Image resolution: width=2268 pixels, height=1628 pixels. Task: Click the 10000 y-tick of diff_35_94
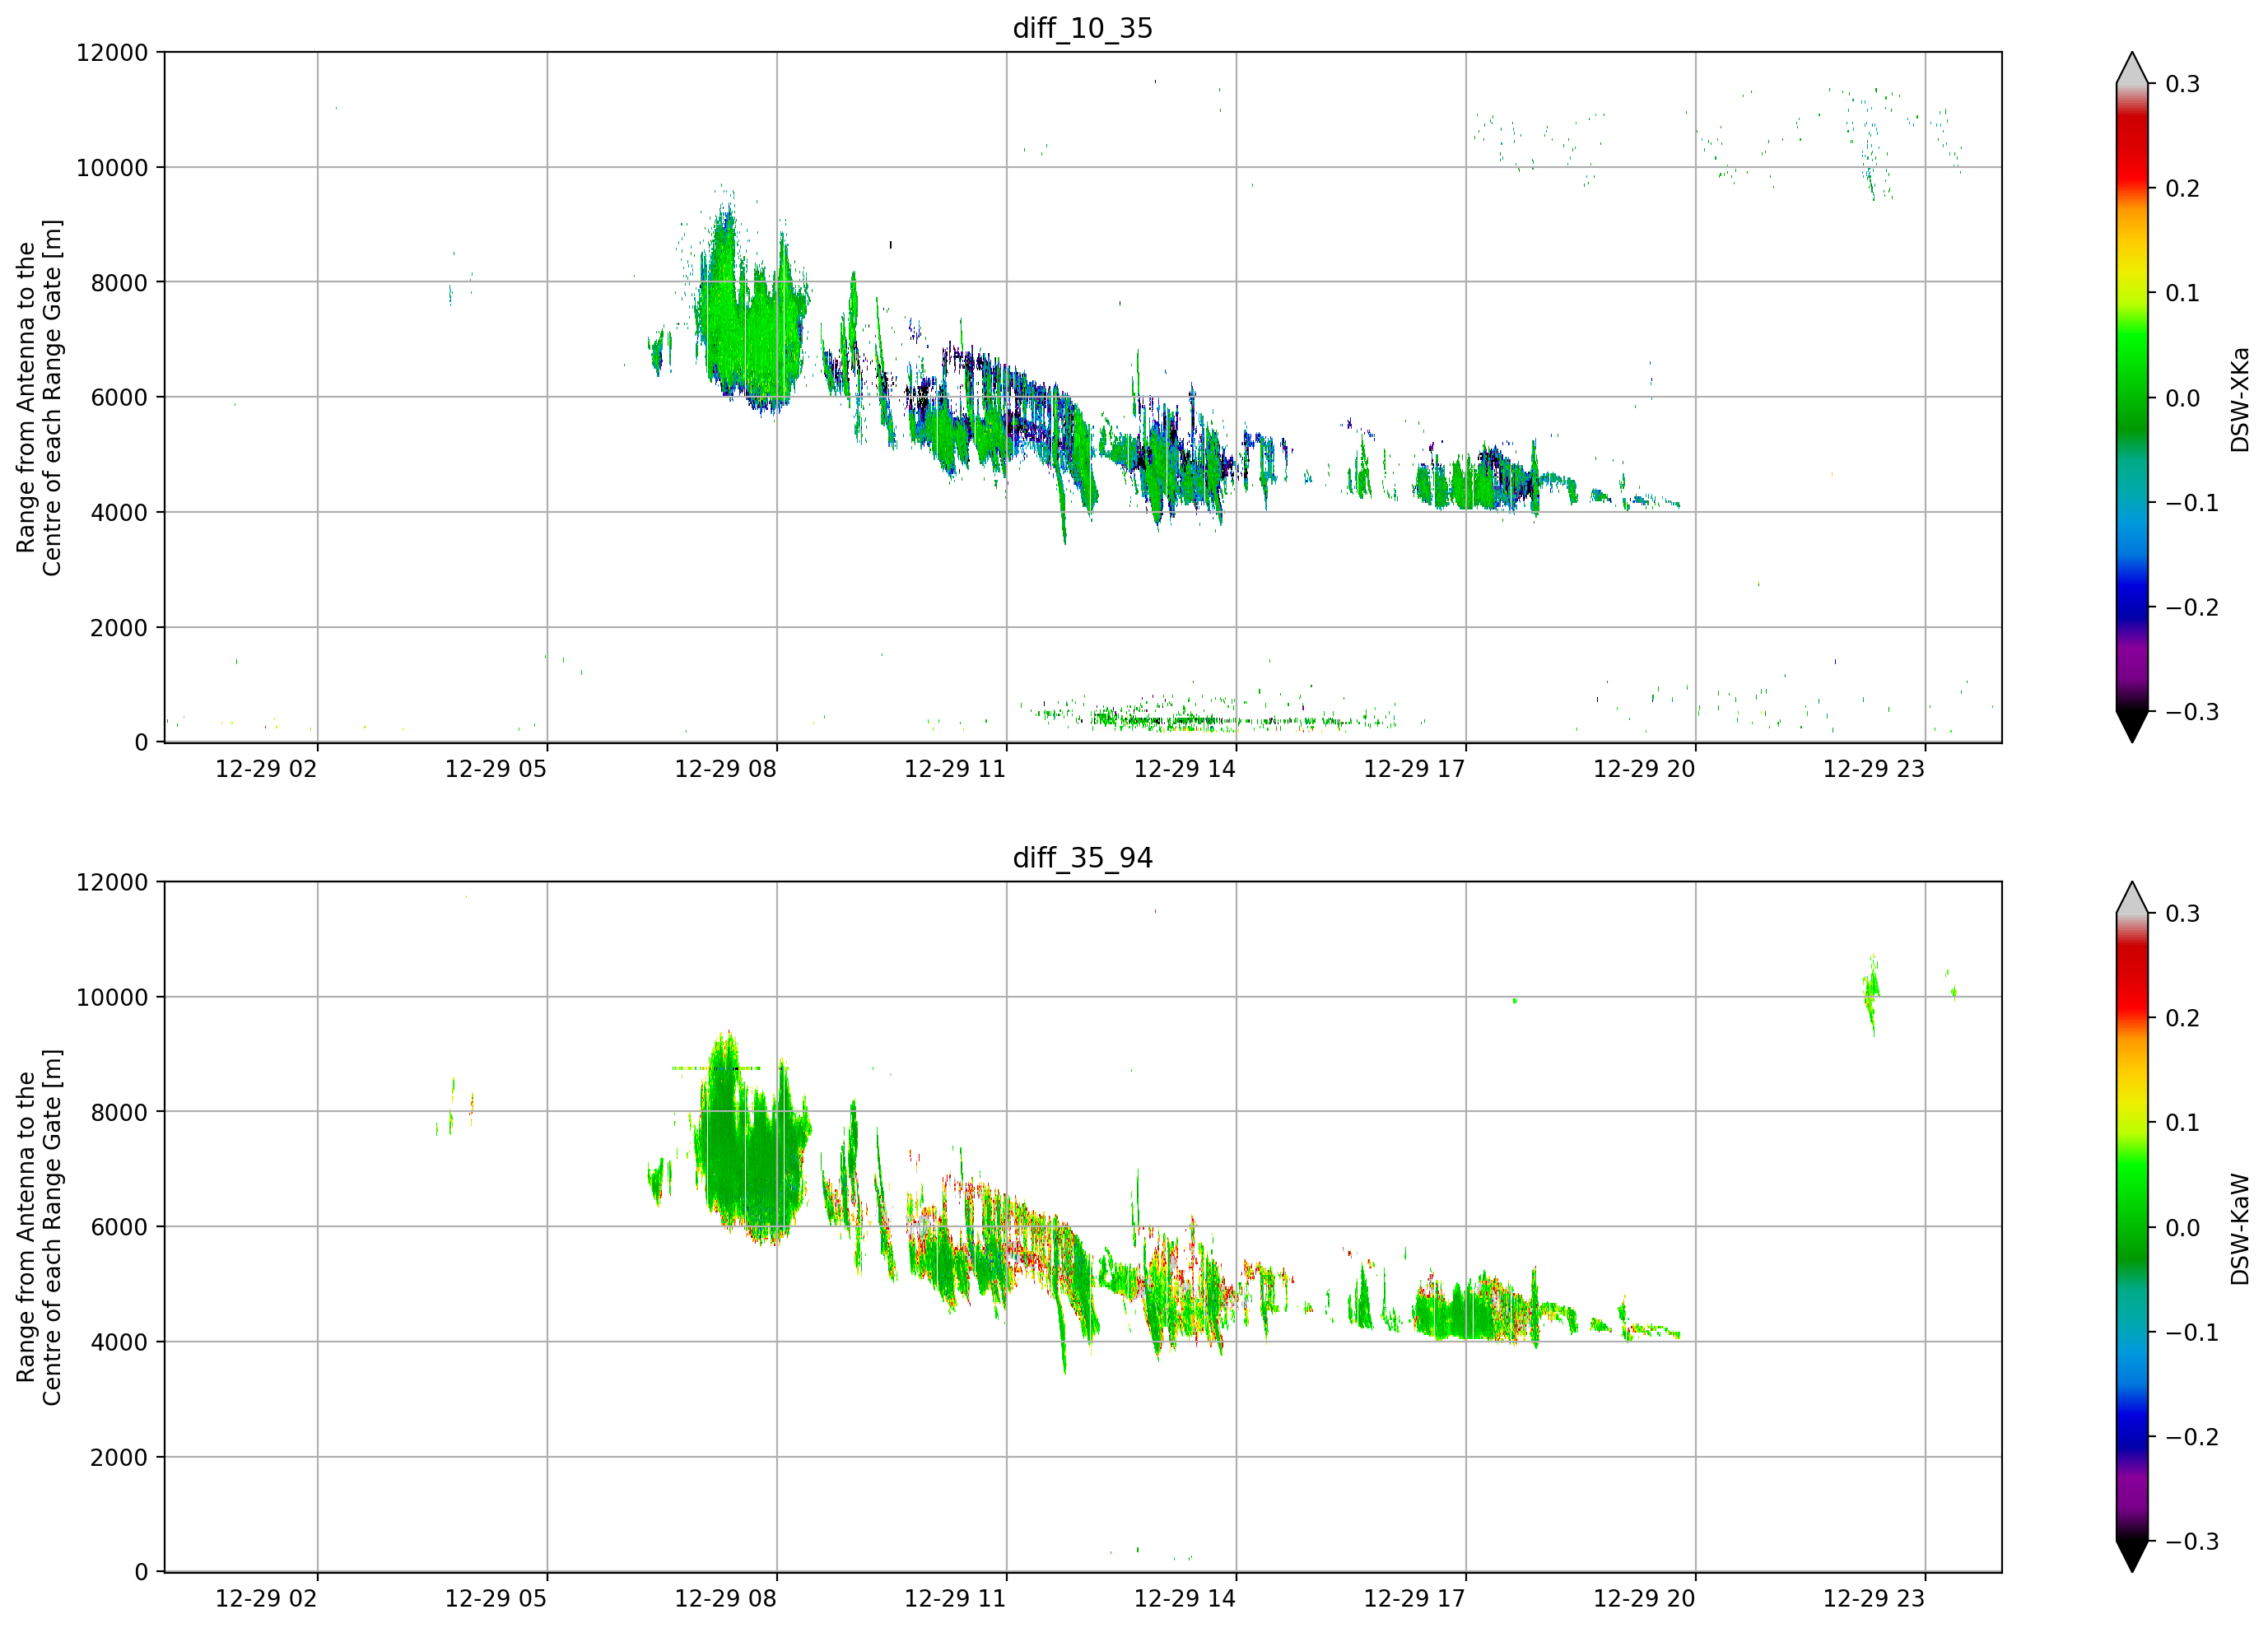click(x=112, y=998)
